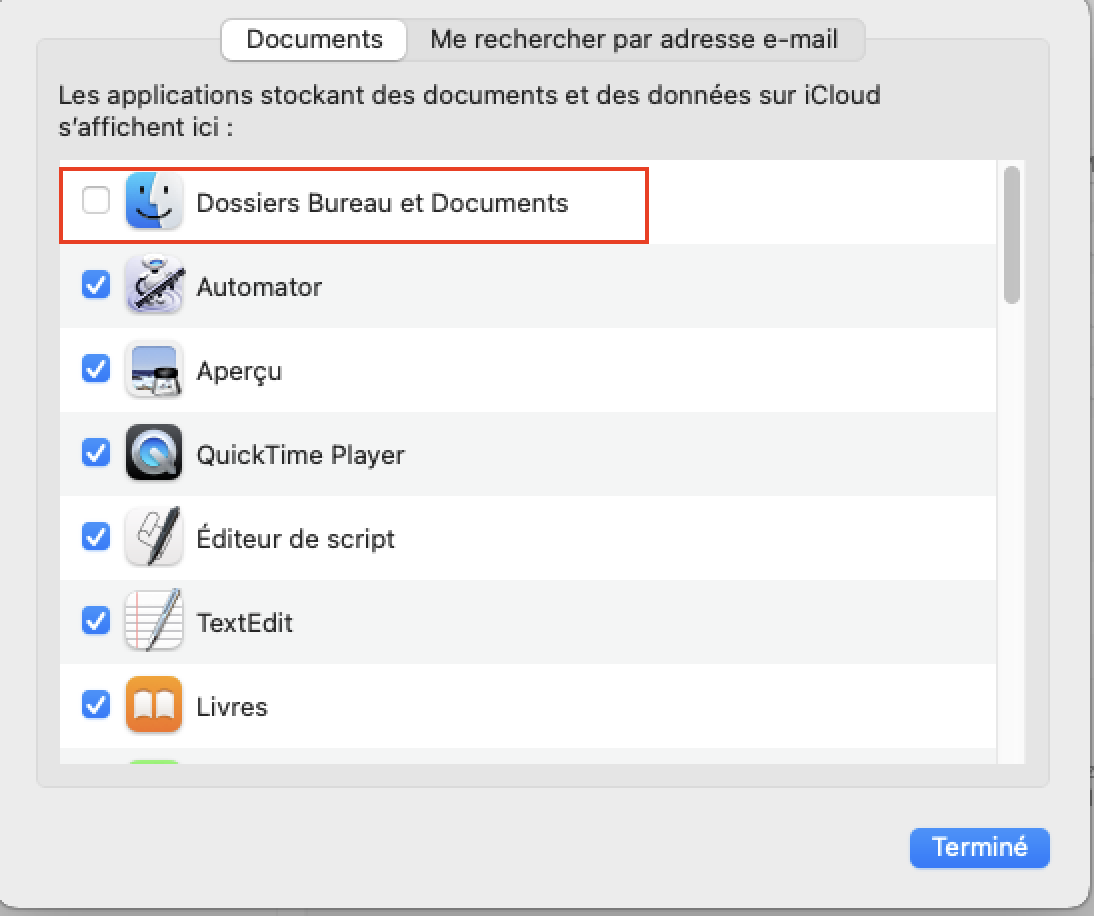Uncheck the Livres checkbox
This screenshot has height=916, width=1094.
96,705
